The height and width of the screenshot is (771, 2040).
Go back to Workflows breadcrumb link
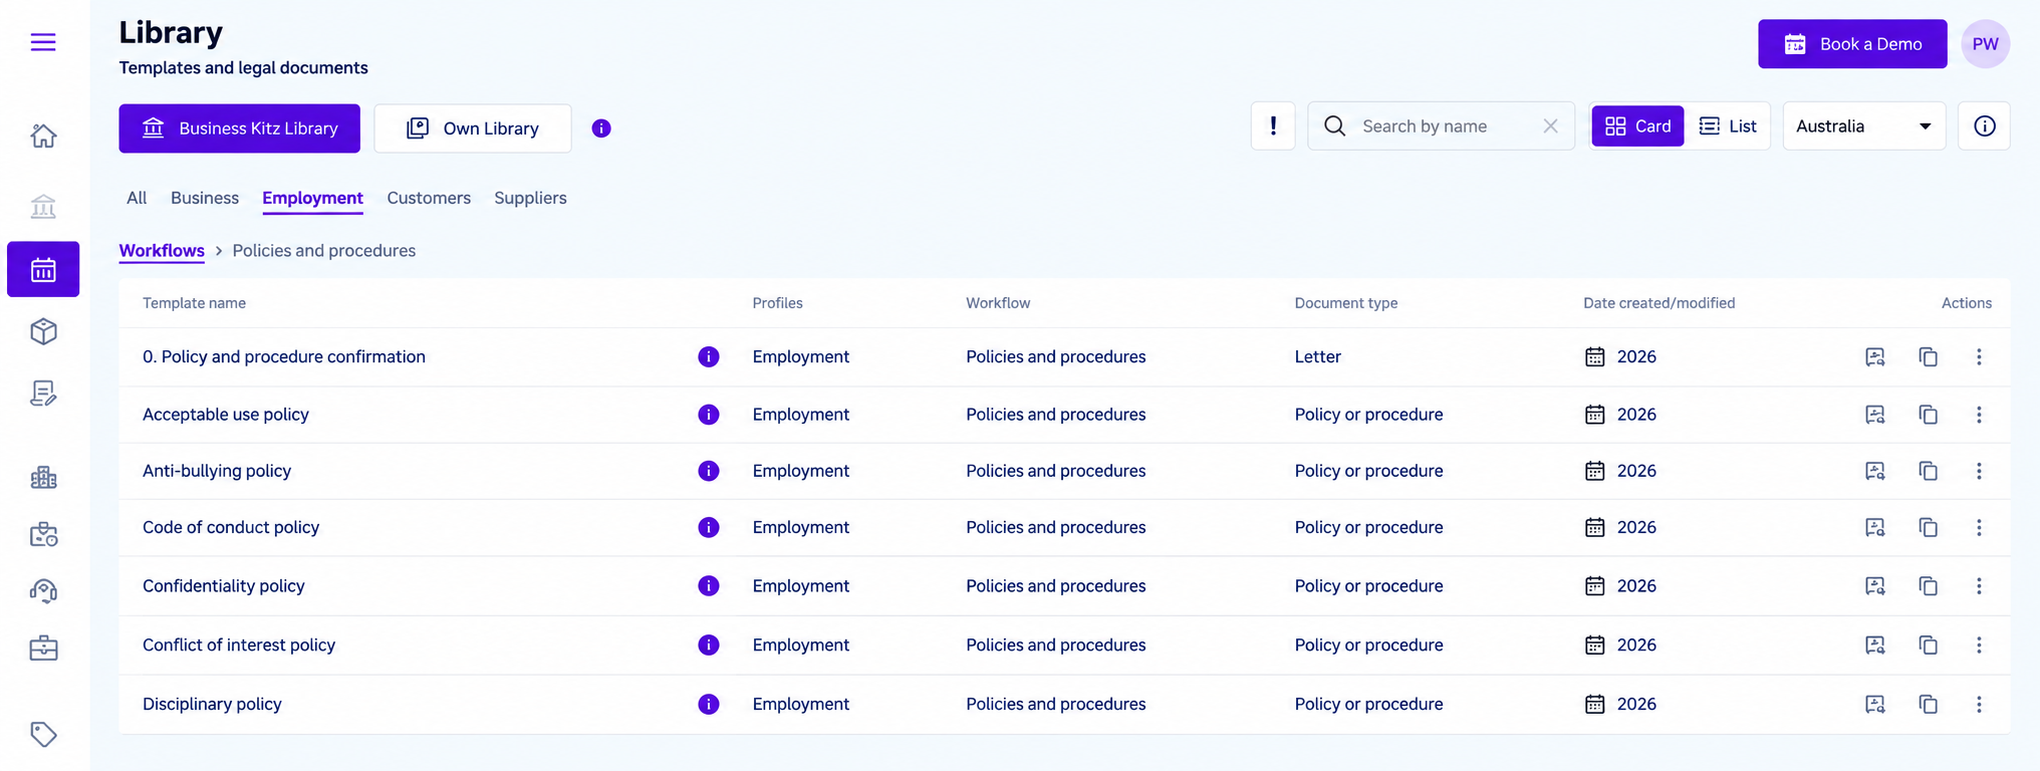tap(162, 251)
